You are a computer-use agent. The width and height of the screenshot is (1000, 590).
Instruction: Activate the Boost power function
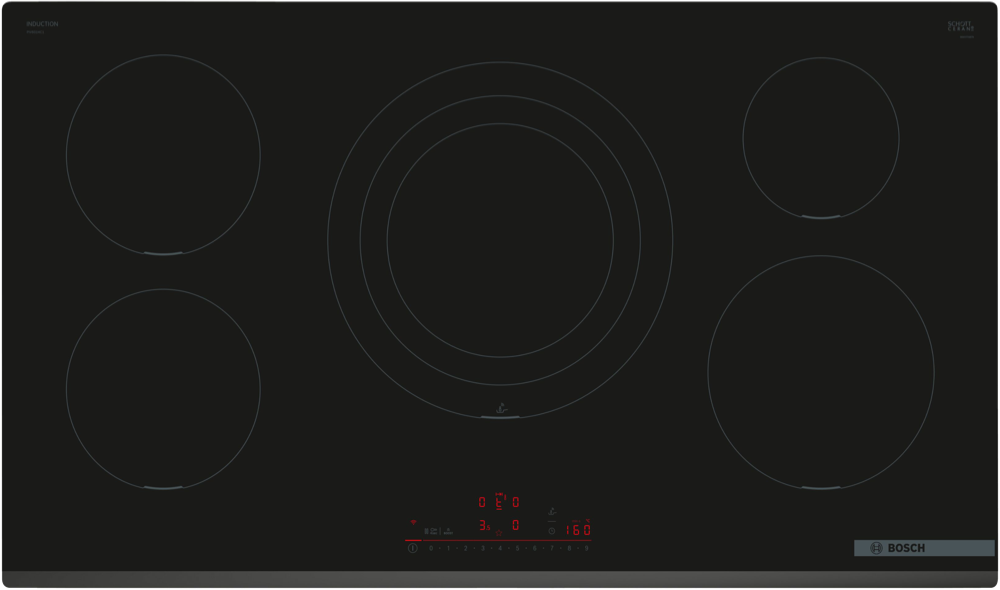447,531
